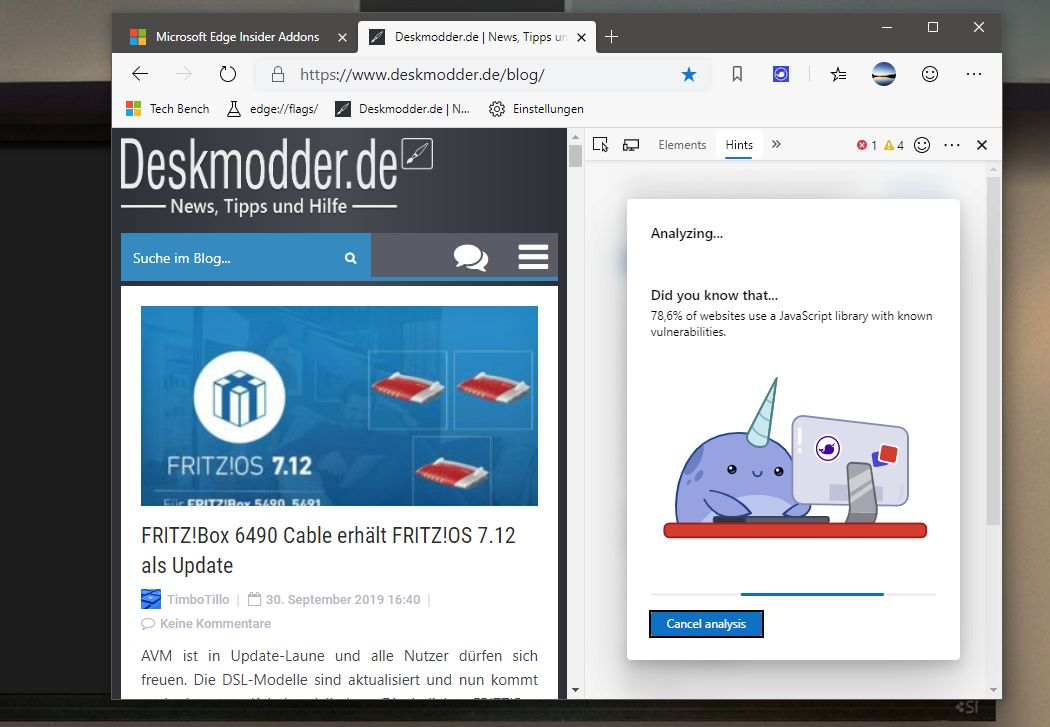Reload the page with the refresh icon

tap(228, 74)
